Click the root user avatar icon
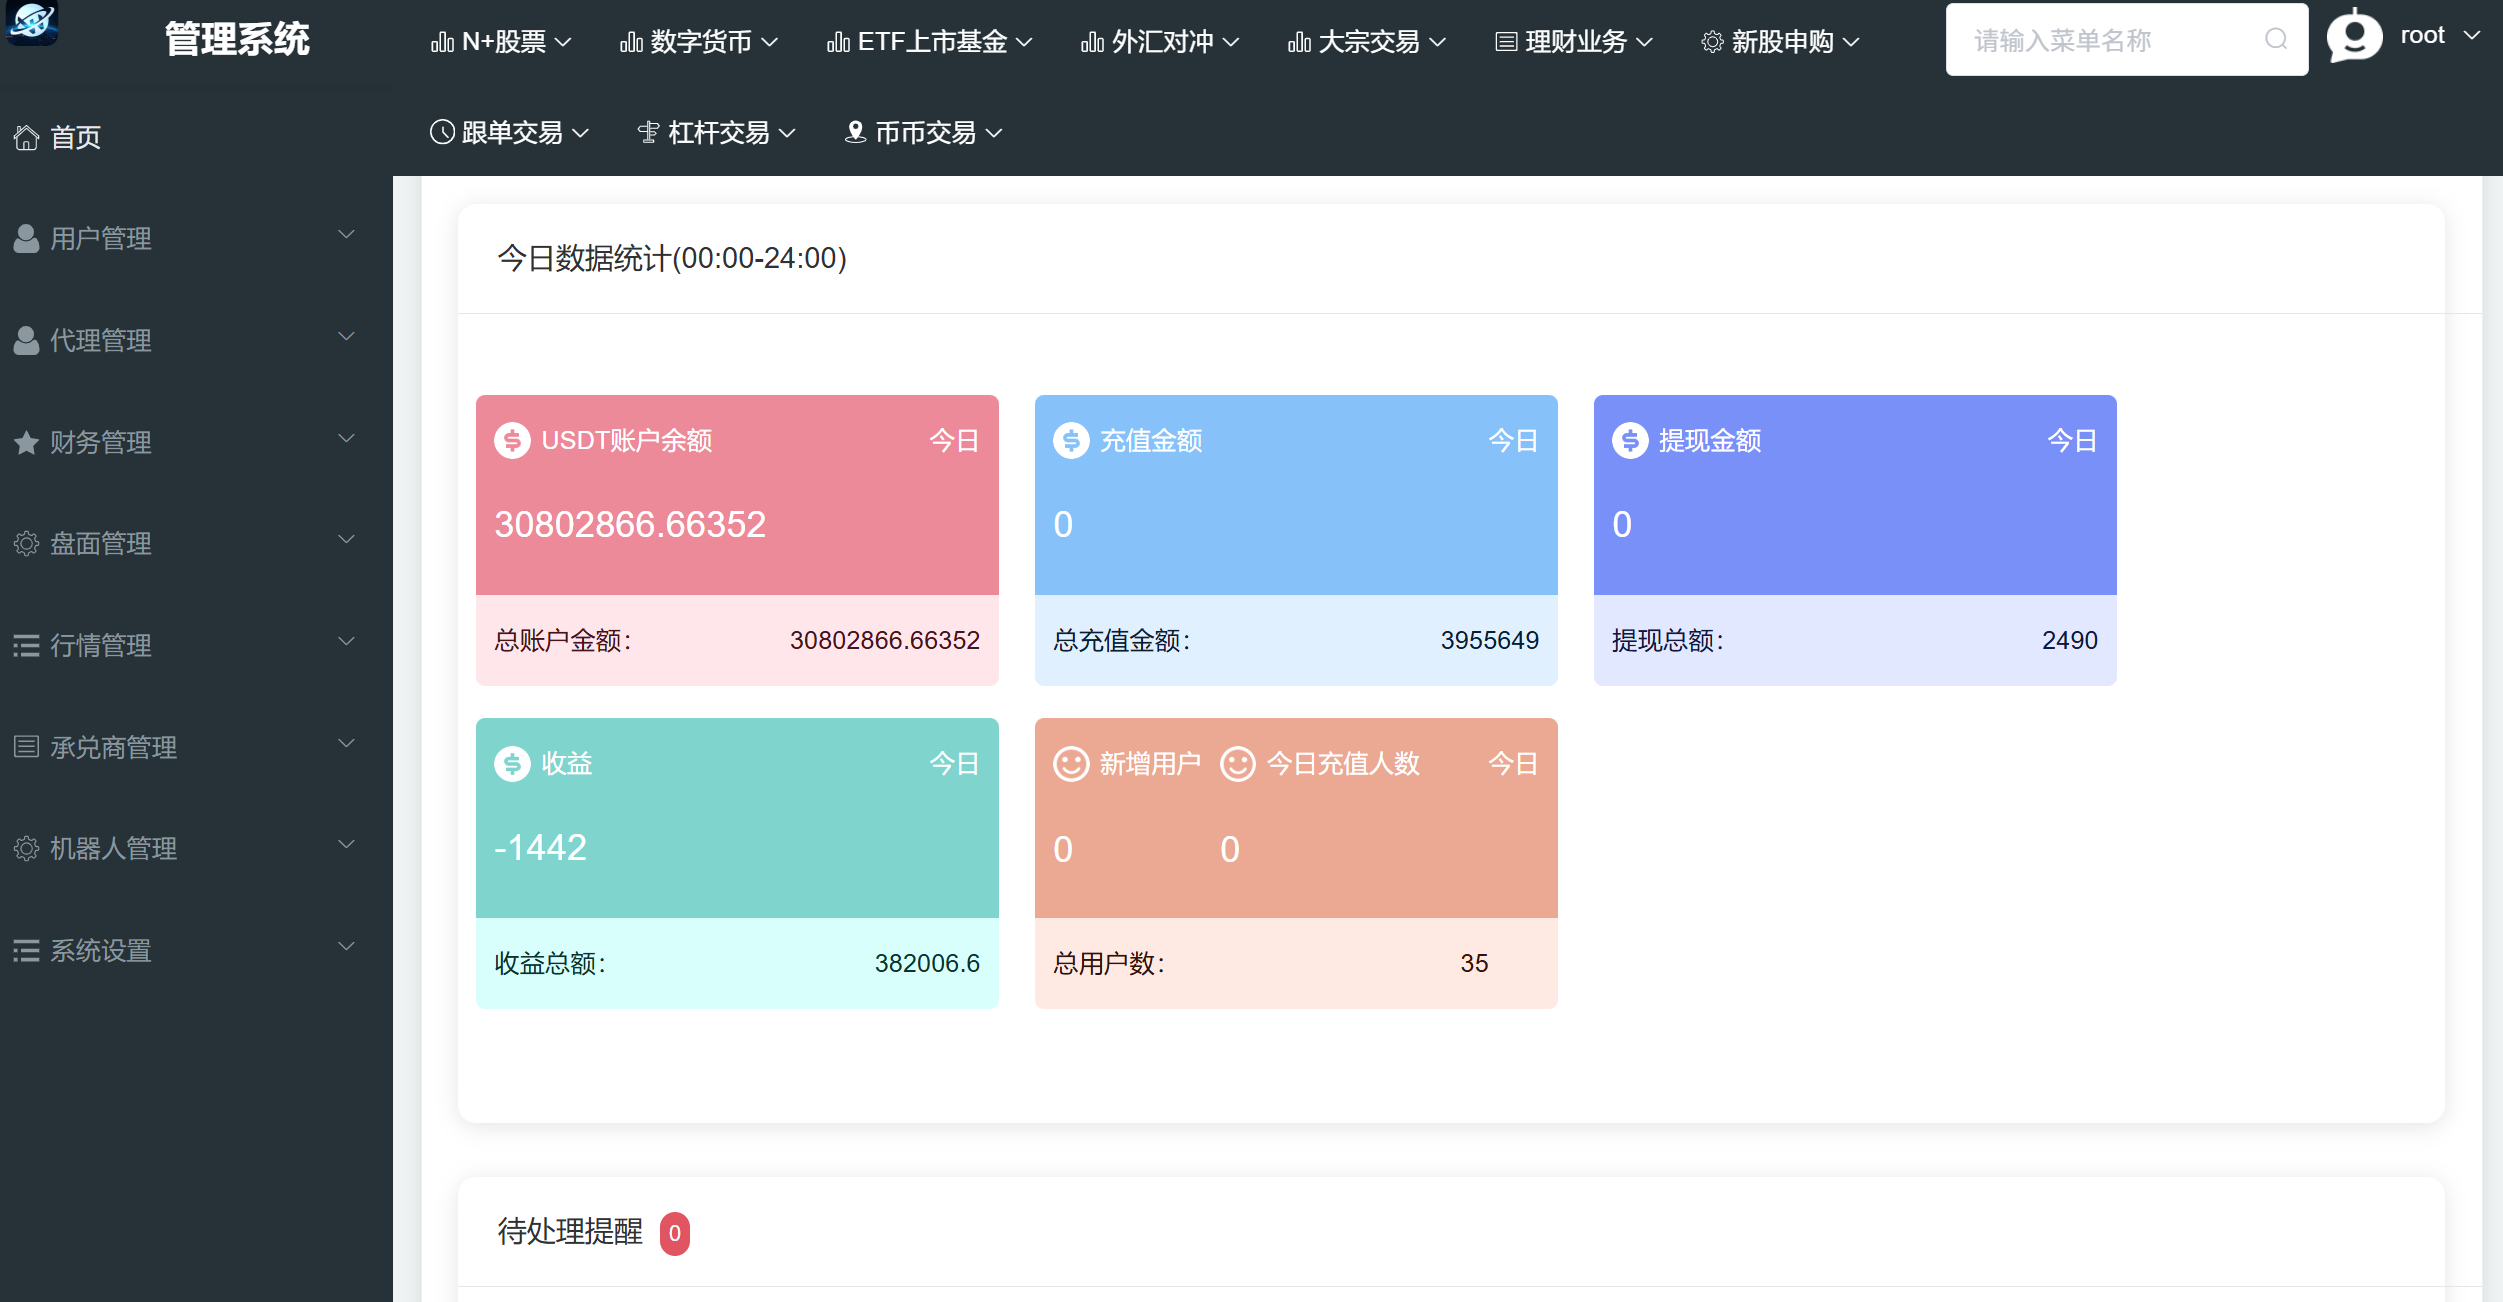This screenshot has height=1302, width=2503. (2354, 37)
